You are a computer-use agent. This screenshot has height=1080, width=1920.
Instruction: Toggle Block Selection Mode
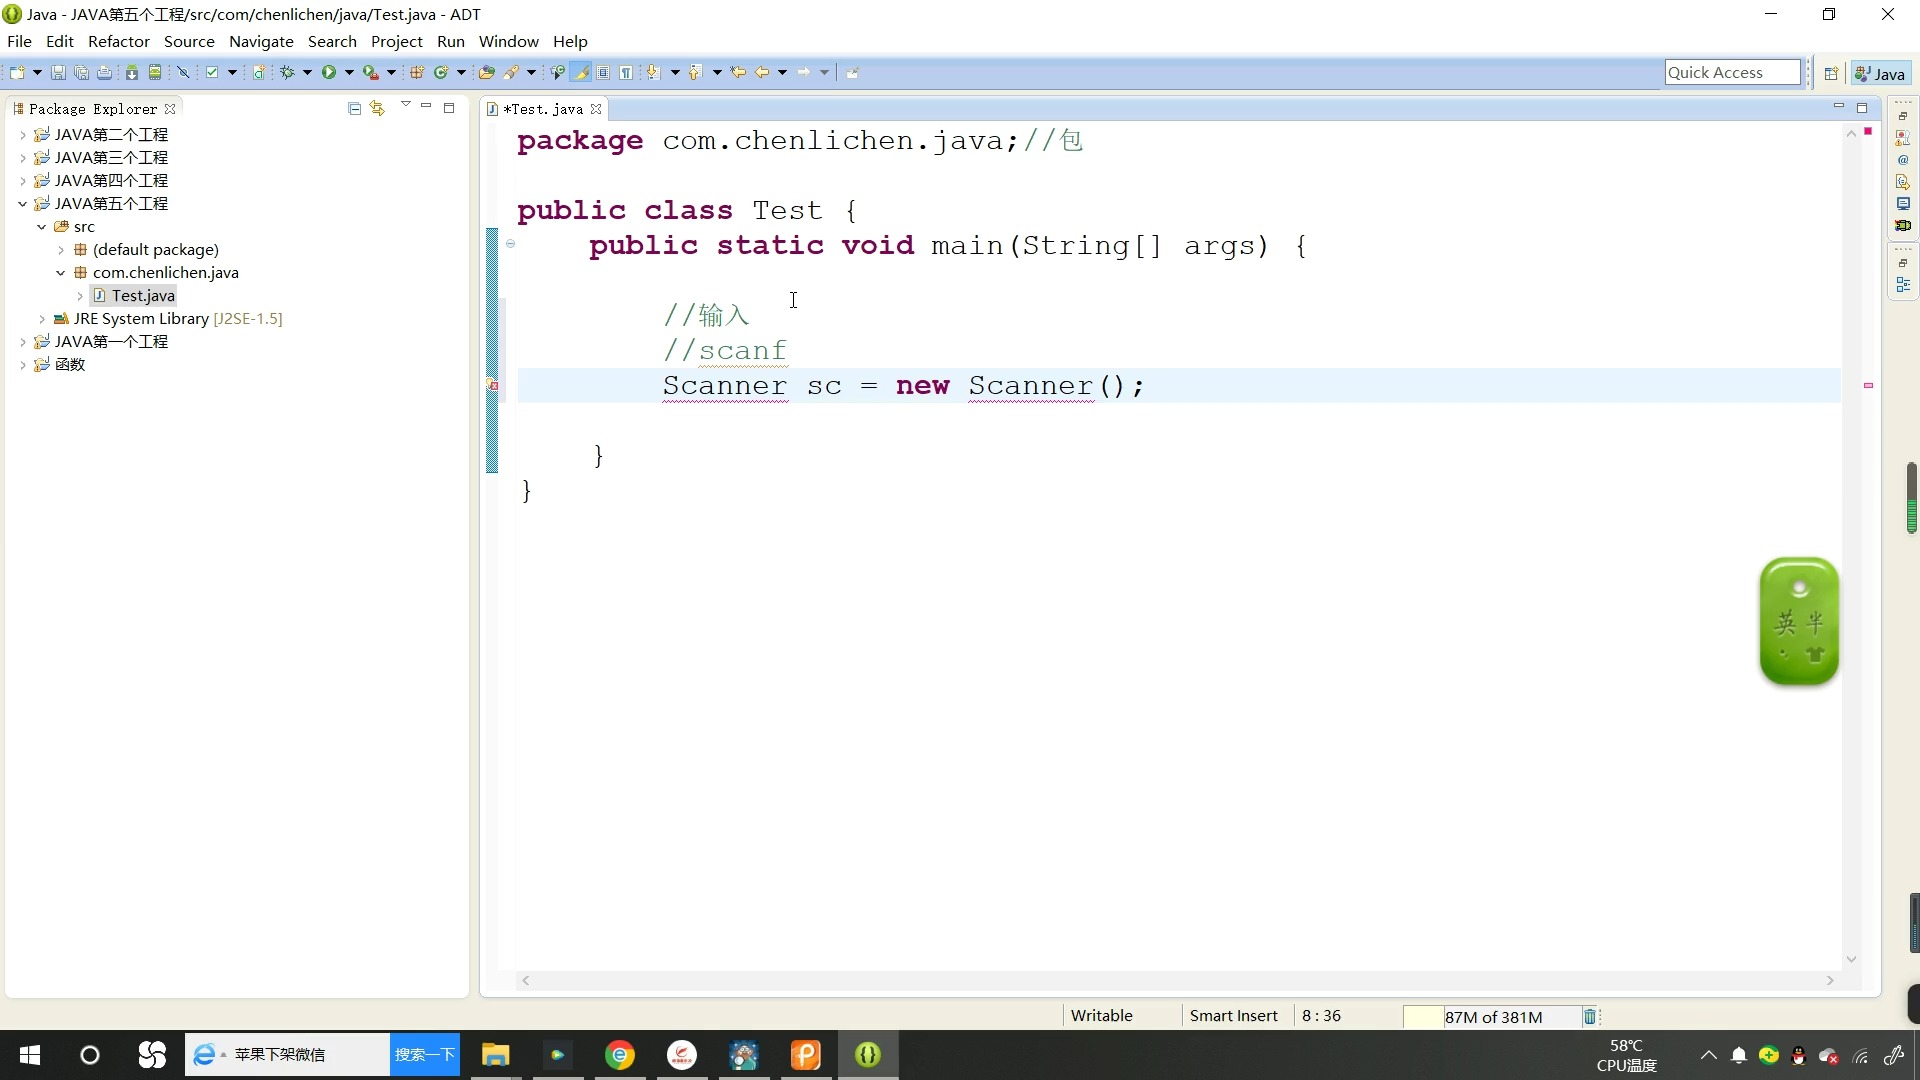[603, 72]
